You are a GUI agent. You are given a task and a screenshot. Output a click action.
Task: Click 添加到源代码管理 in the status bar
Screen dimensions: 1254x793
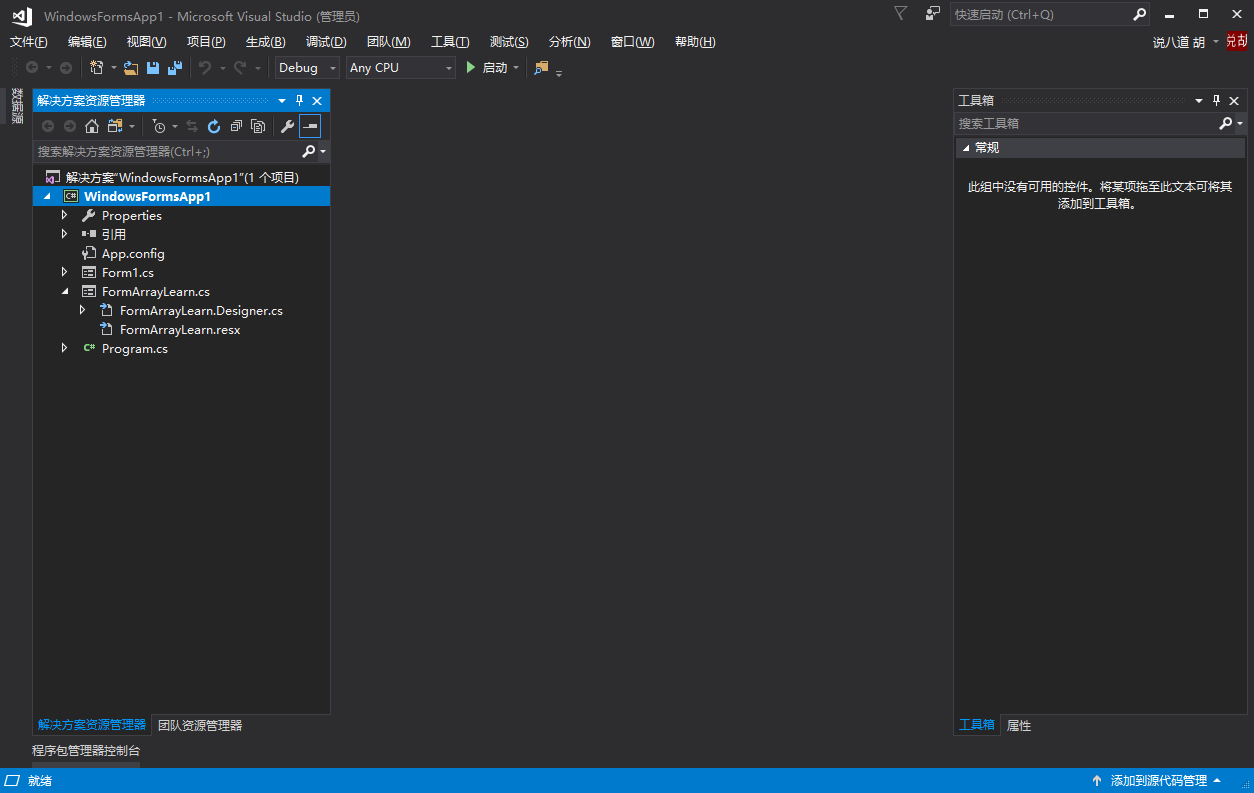pyautogui.click(x=1158, y=780)
